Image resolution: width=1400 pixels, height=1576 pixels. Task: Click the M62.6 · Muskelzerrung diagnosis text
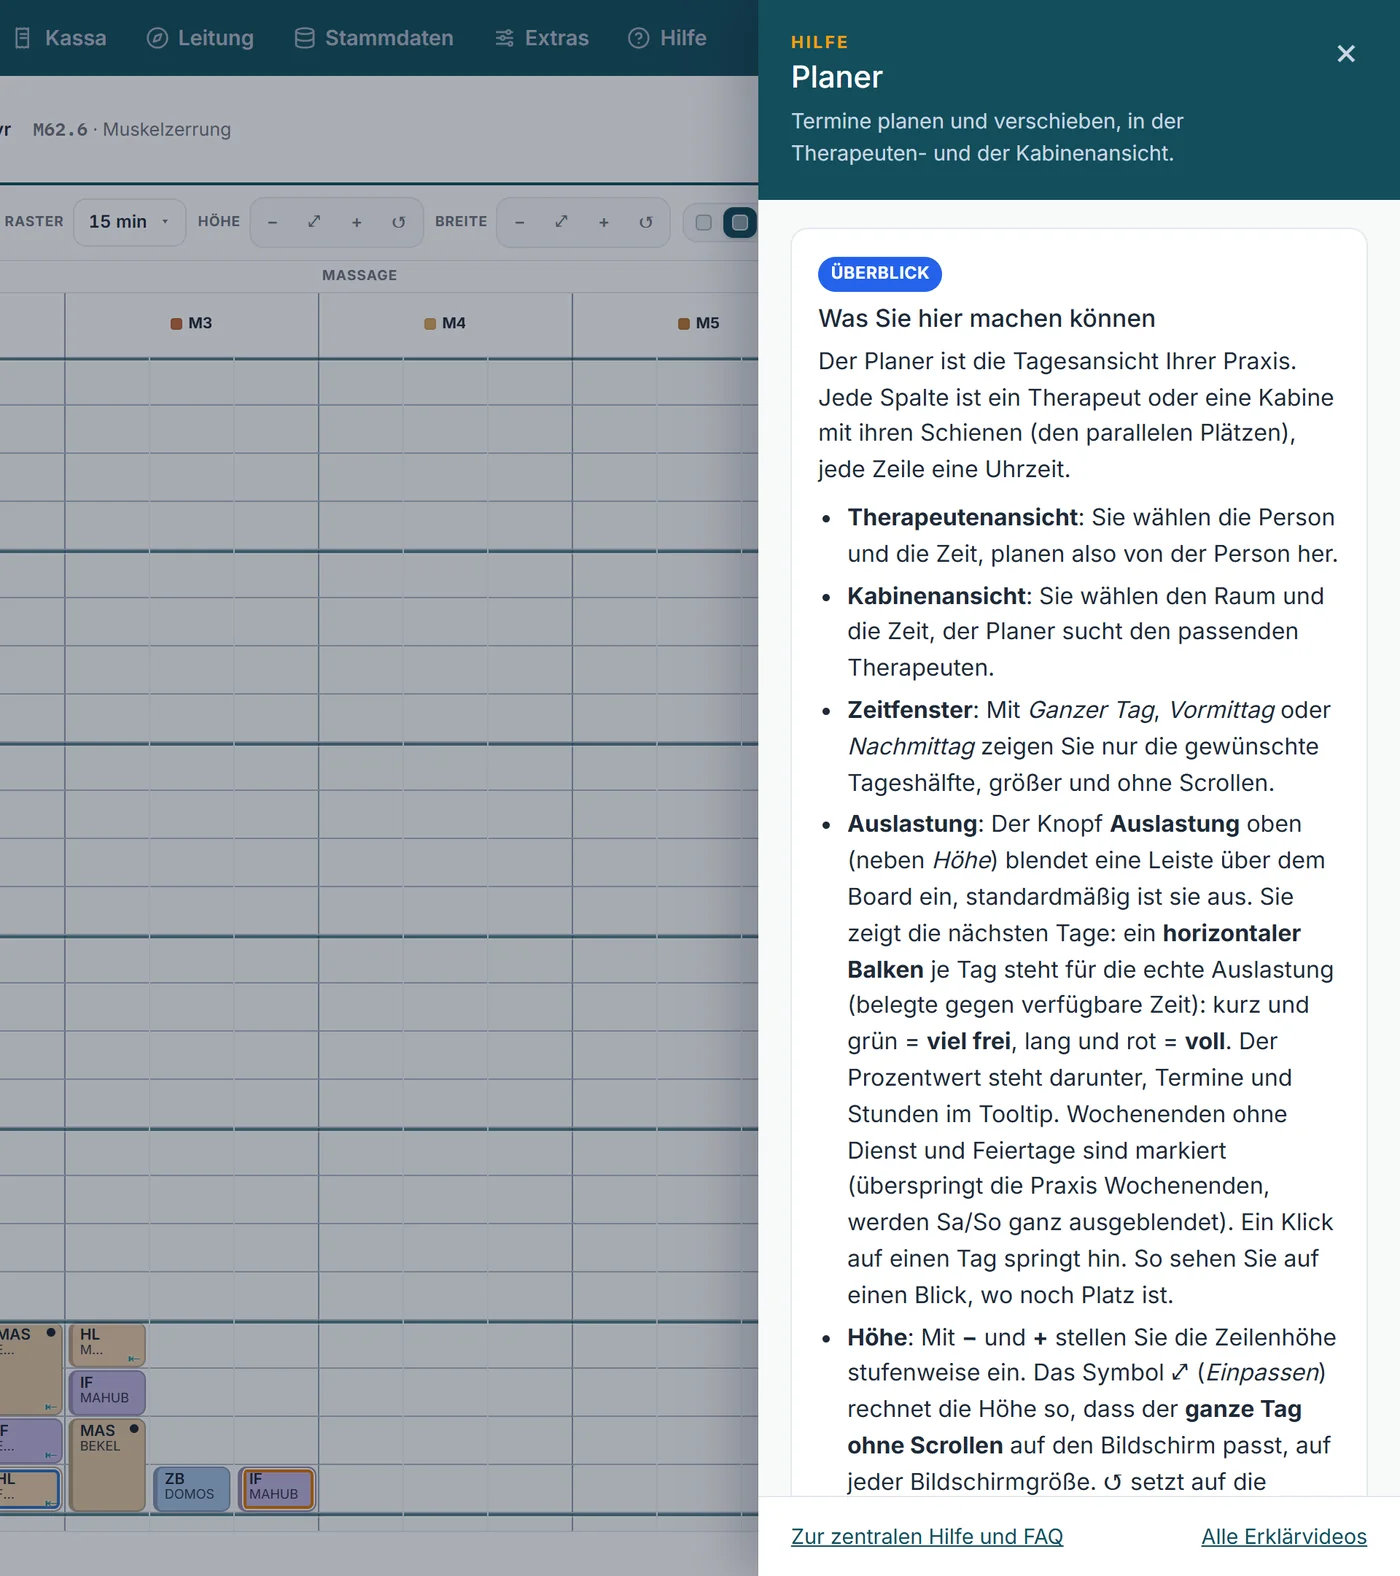pos(132,130)
